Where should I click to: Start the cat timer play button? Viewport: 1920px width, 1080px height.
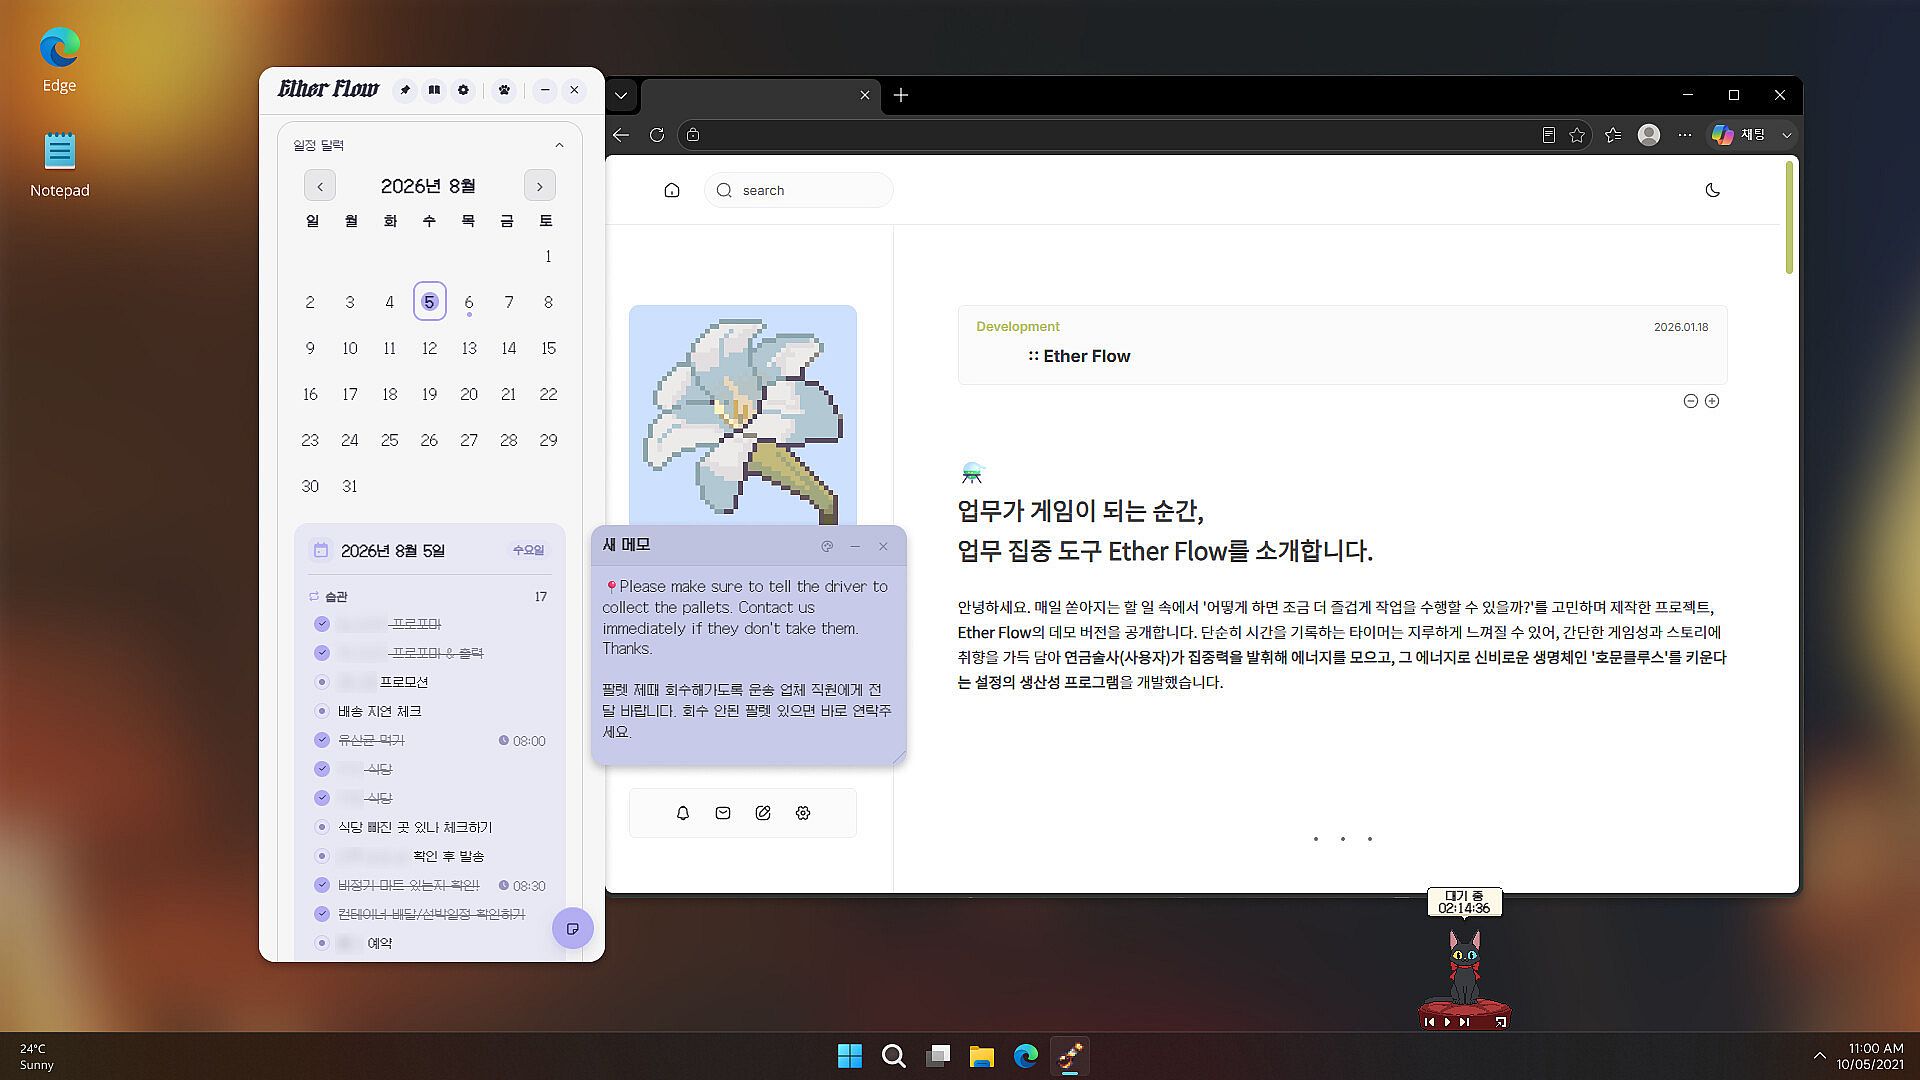1447,1022
